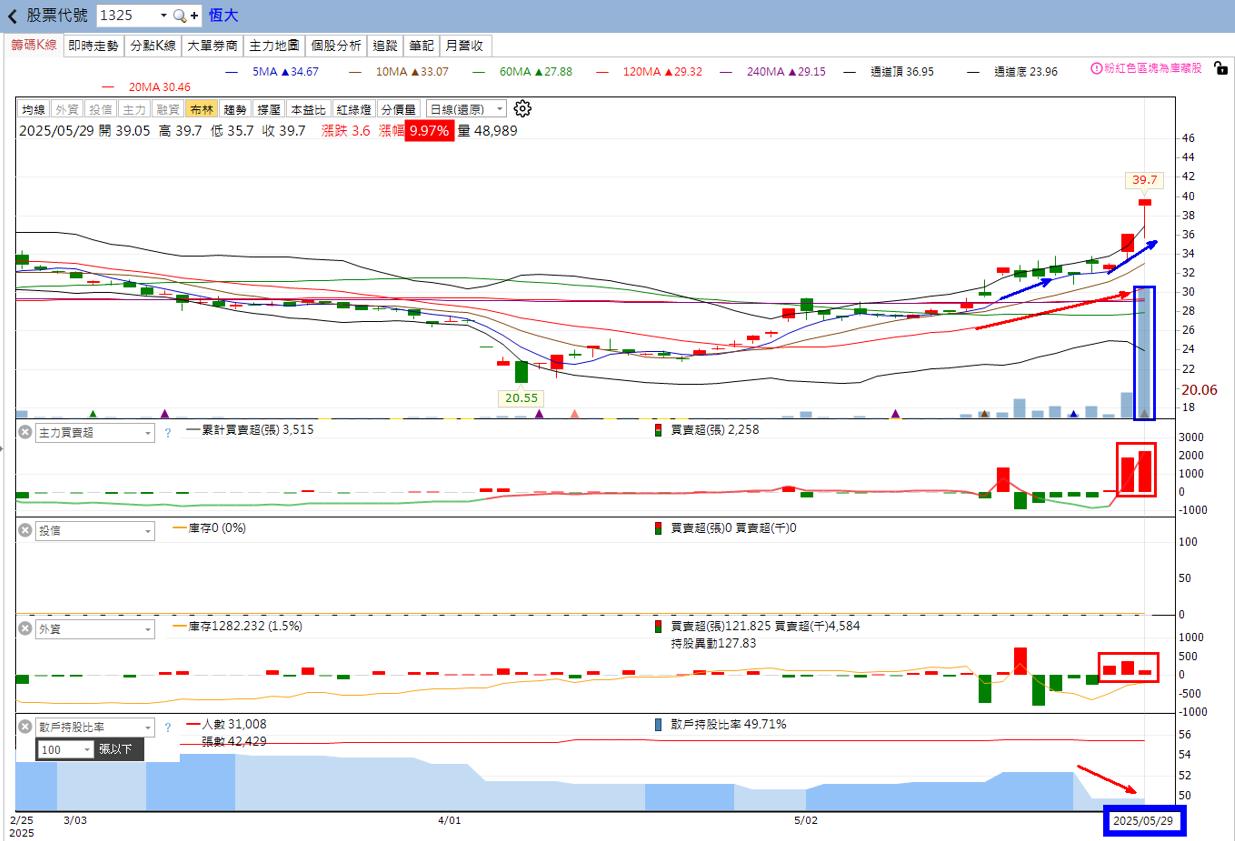Click the plus add-to-watchlist icon
Image resolution: width=1235 pixels, height=841 pixels.
click(194, 16)
